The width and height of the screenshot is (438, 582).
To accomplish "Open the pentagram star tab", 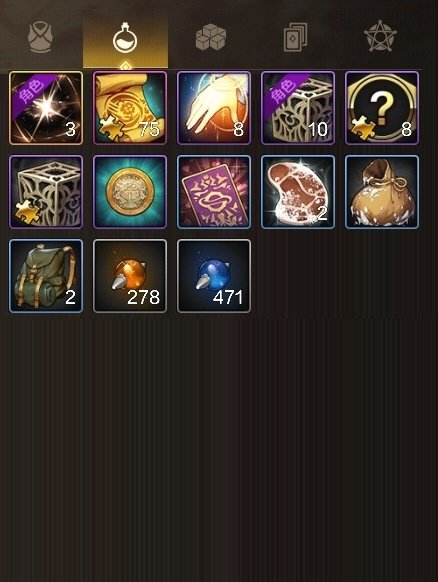I will click(x=380, y=36).
